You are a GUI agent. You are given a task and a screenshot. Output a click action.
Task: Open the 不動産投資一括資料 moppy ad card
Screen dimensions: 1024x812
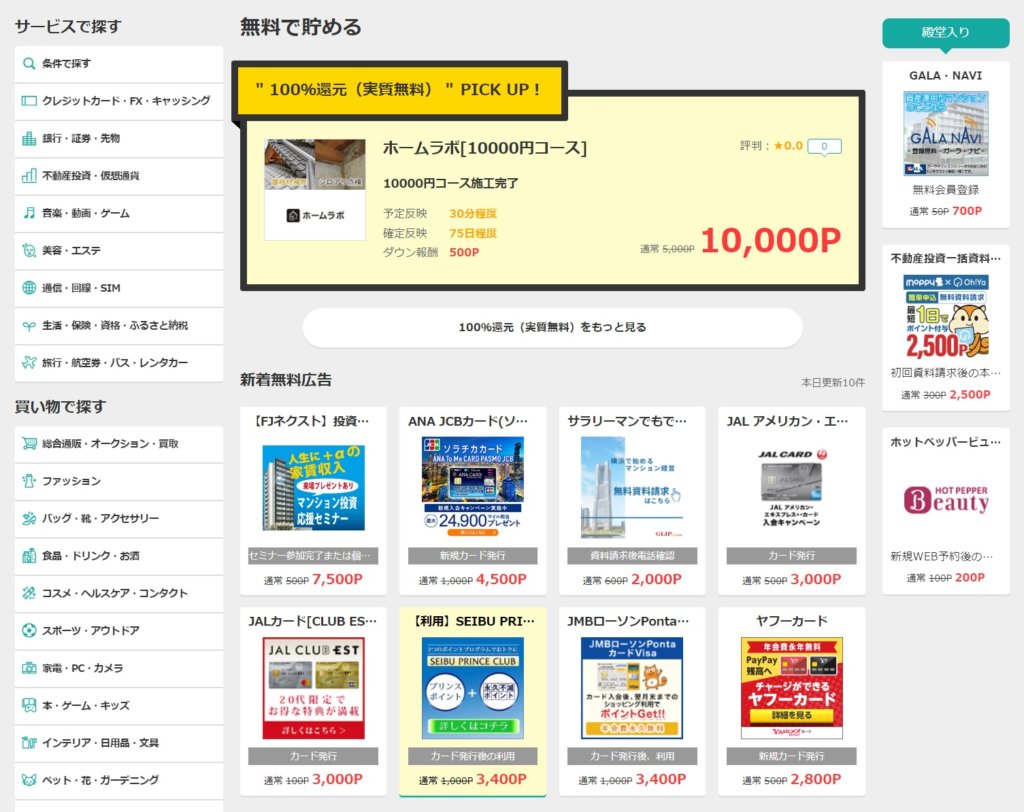coord(946,327)
